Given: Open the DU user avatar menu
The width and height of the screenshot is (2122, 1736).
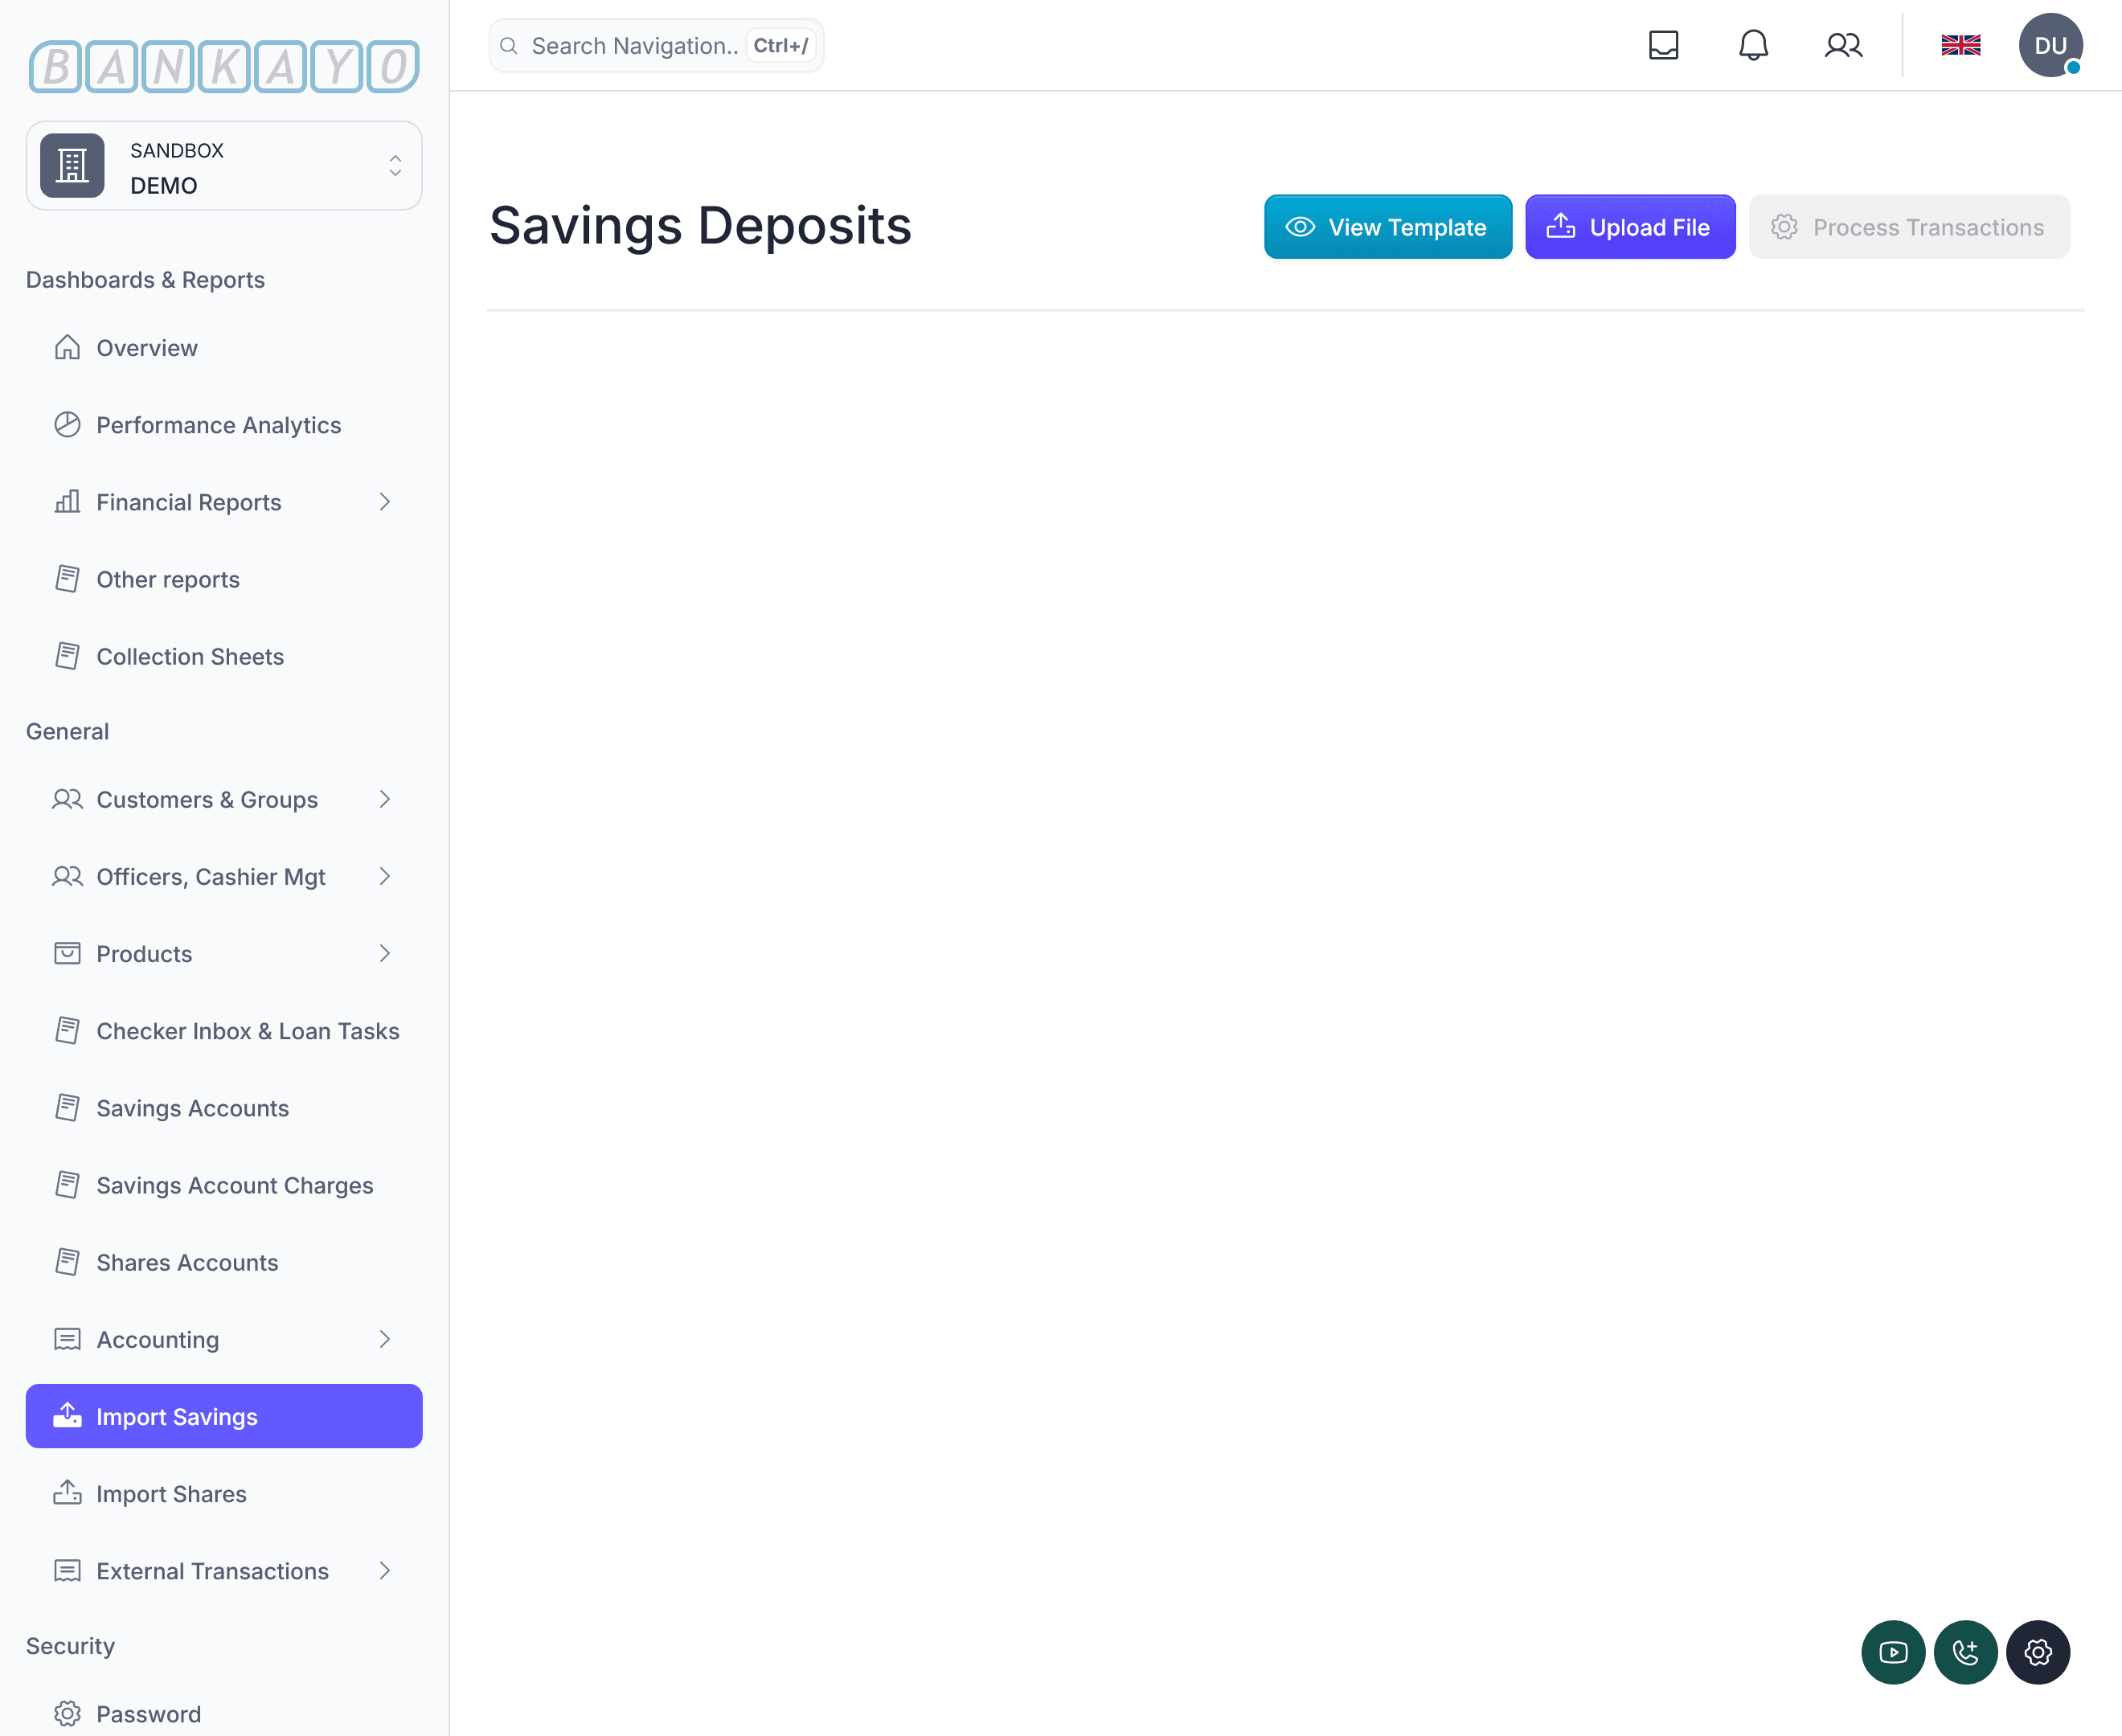Looking at the screenshot, I should pyautogui.click(x=2049, y=45).
